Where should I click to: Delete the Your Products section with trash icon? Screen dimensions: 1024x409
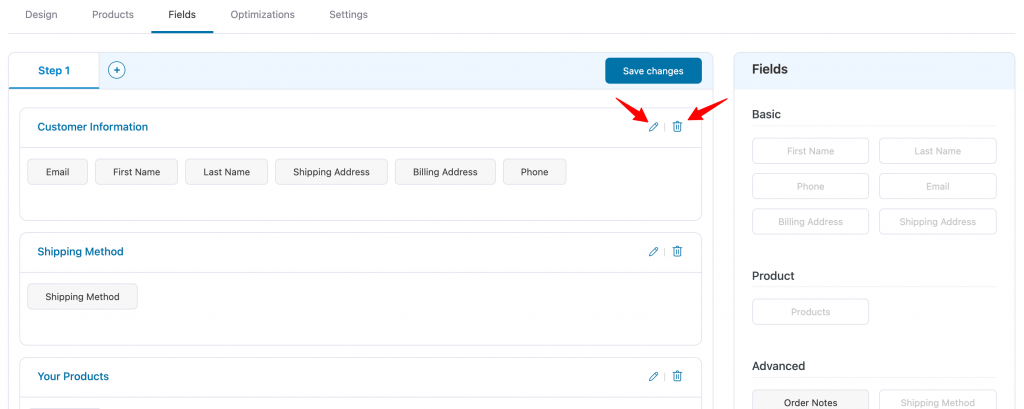[x=677, y=376]
